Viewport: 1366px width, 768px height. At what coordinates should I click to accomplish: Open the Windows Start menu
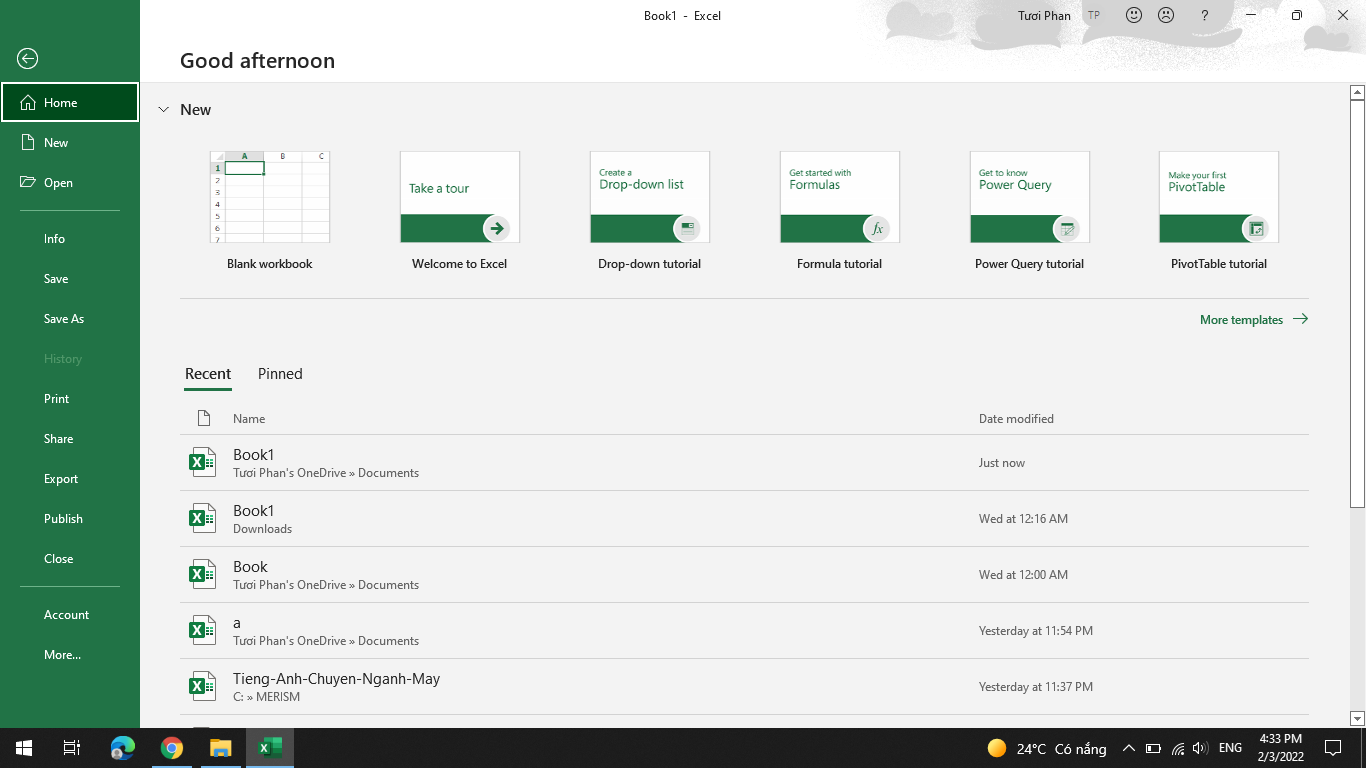24,748
